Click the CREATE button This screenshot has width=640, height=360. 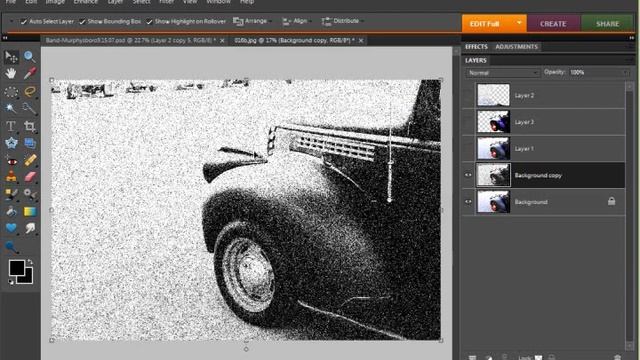click(x=553, y=24)
